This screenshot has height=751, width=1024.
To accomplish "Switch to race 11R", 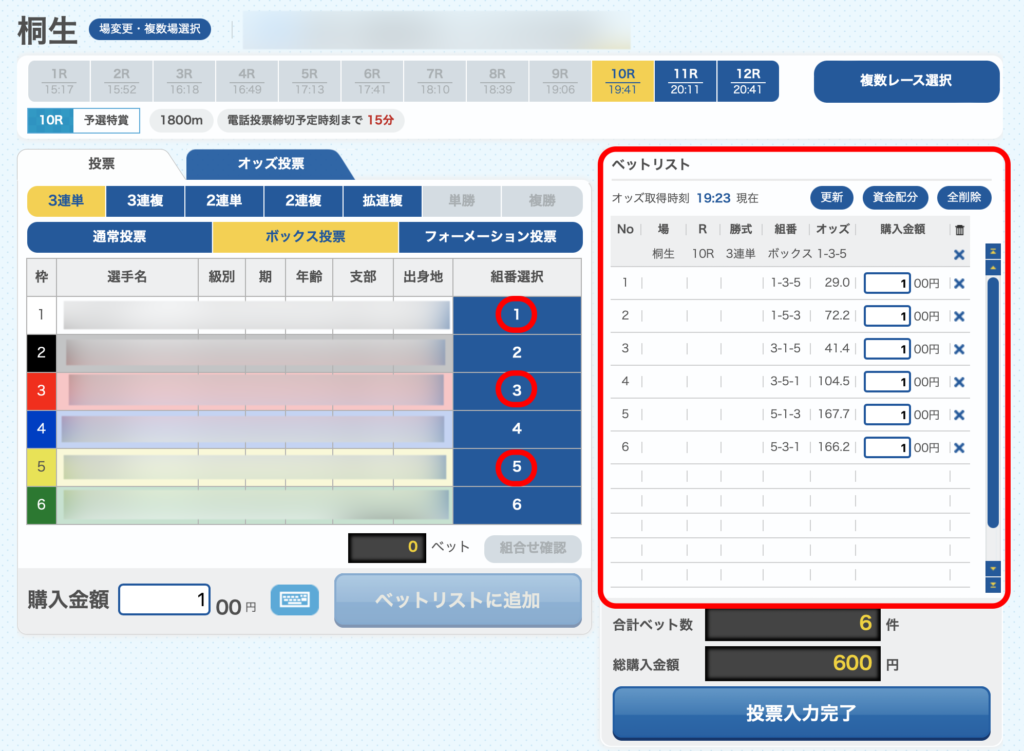I will pyautogui.click(x=685, y=81).
